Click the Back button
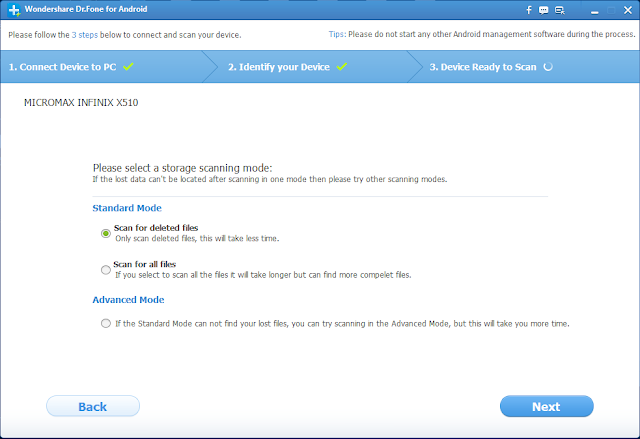The width and height of the screenshot is (640, 439). tap(93, 406)
